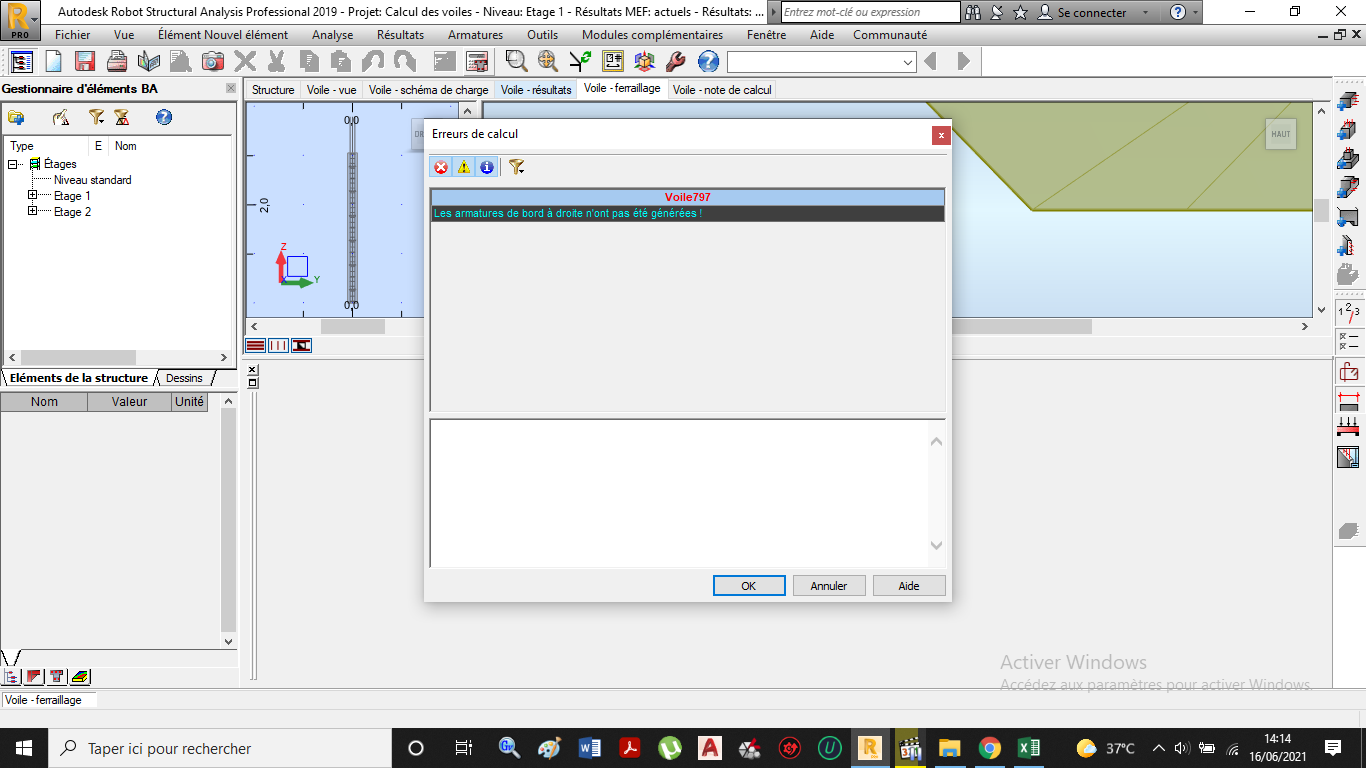Screen dimensions: 1366x768
Task: Switch to the Voile - schéma de charge tab
Action: 428,90
